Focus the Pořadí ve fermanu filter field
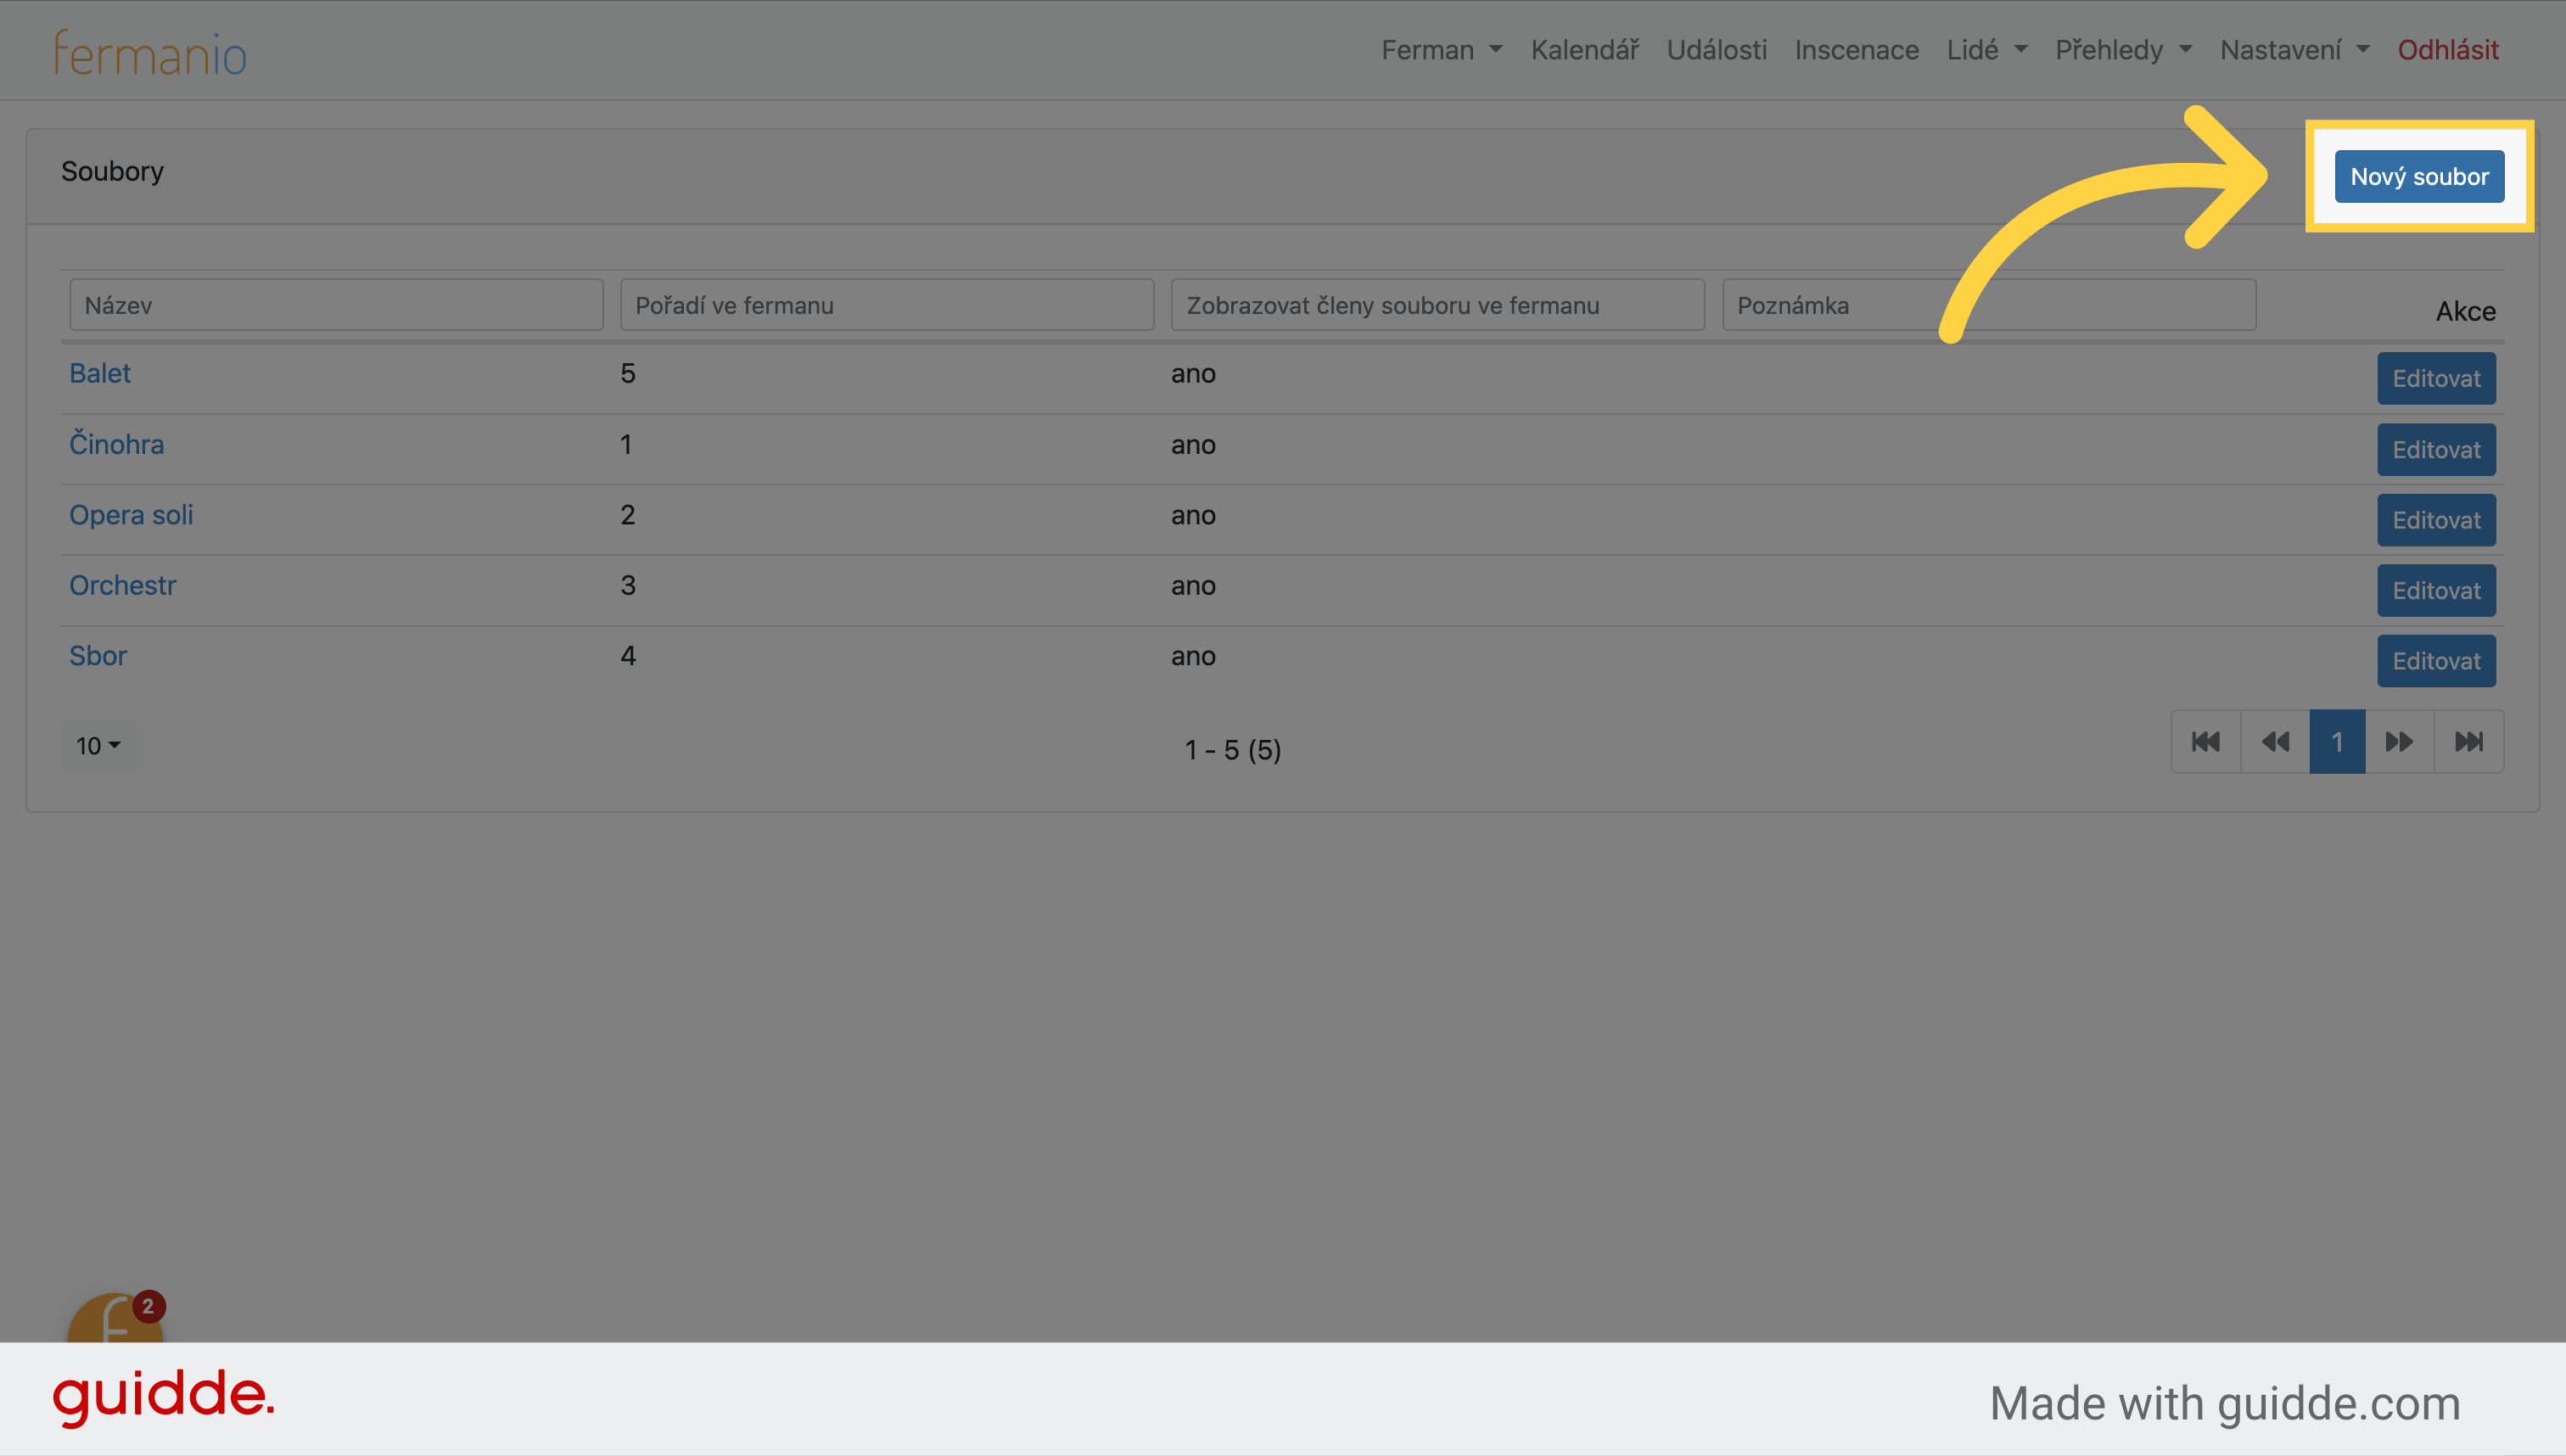Screen dimensions: 2566x1456 (x=887, y=305)
